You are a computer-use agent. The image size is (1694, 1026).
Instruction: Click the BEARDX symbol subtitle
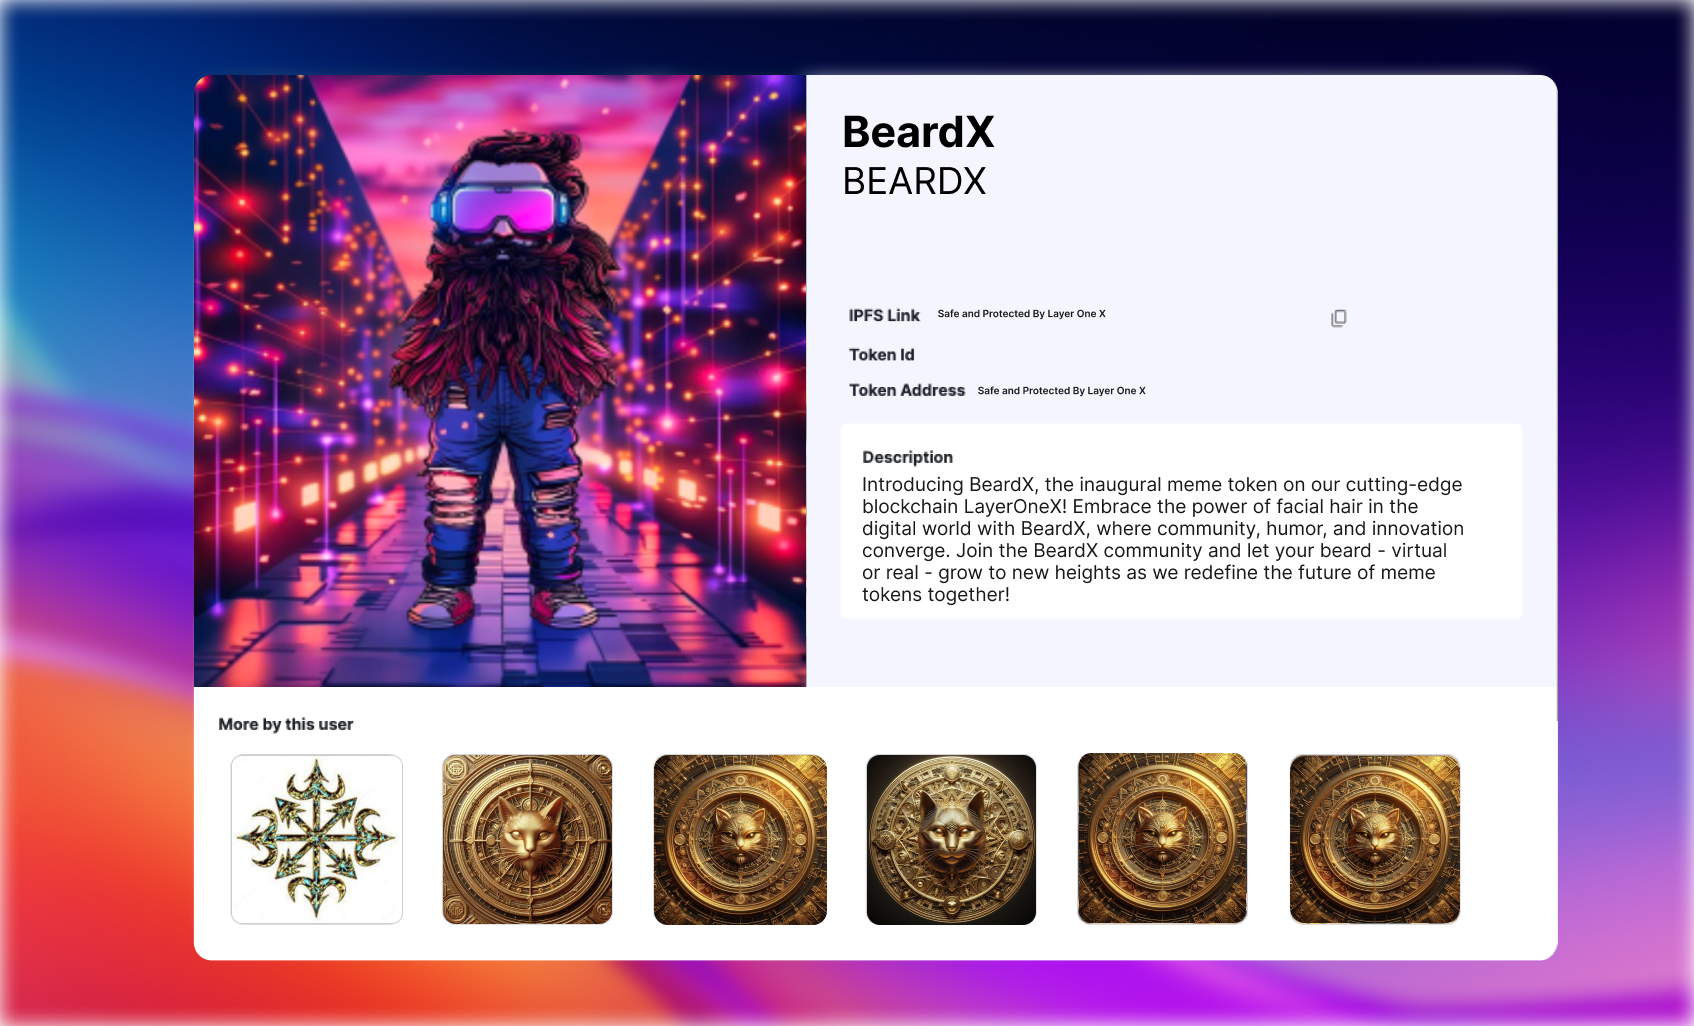point(914,181)
